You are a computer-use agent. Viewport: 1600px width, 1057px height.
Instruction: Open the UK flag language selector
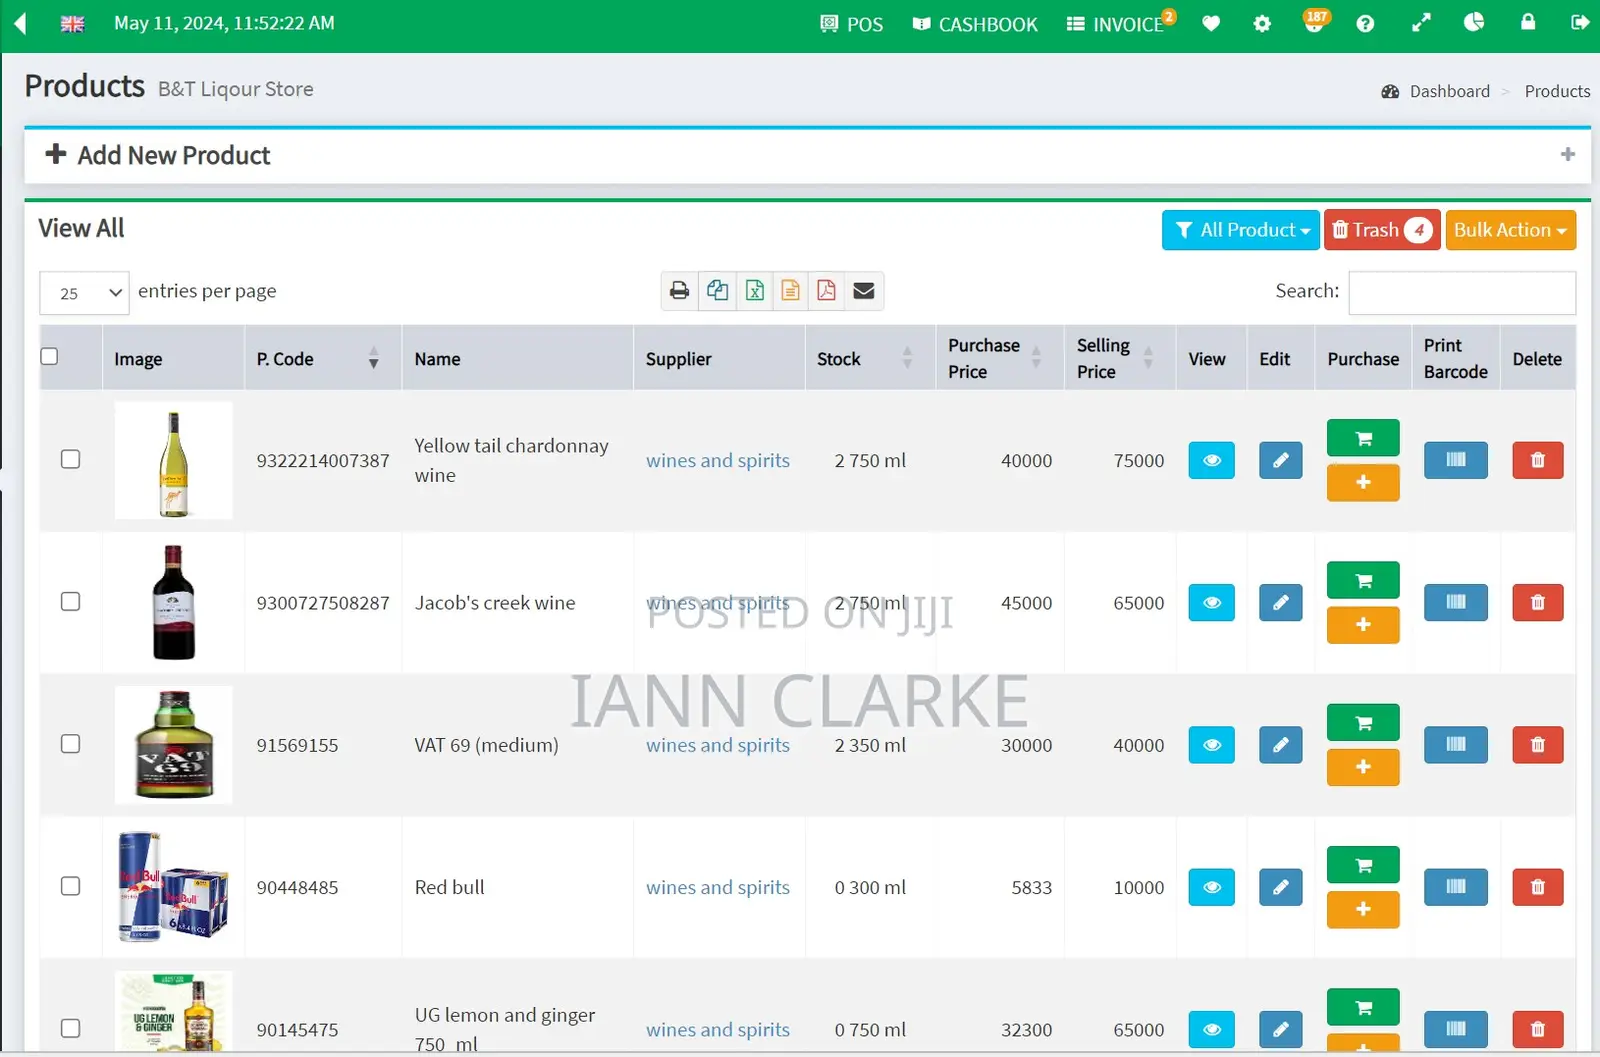(72, 23)
